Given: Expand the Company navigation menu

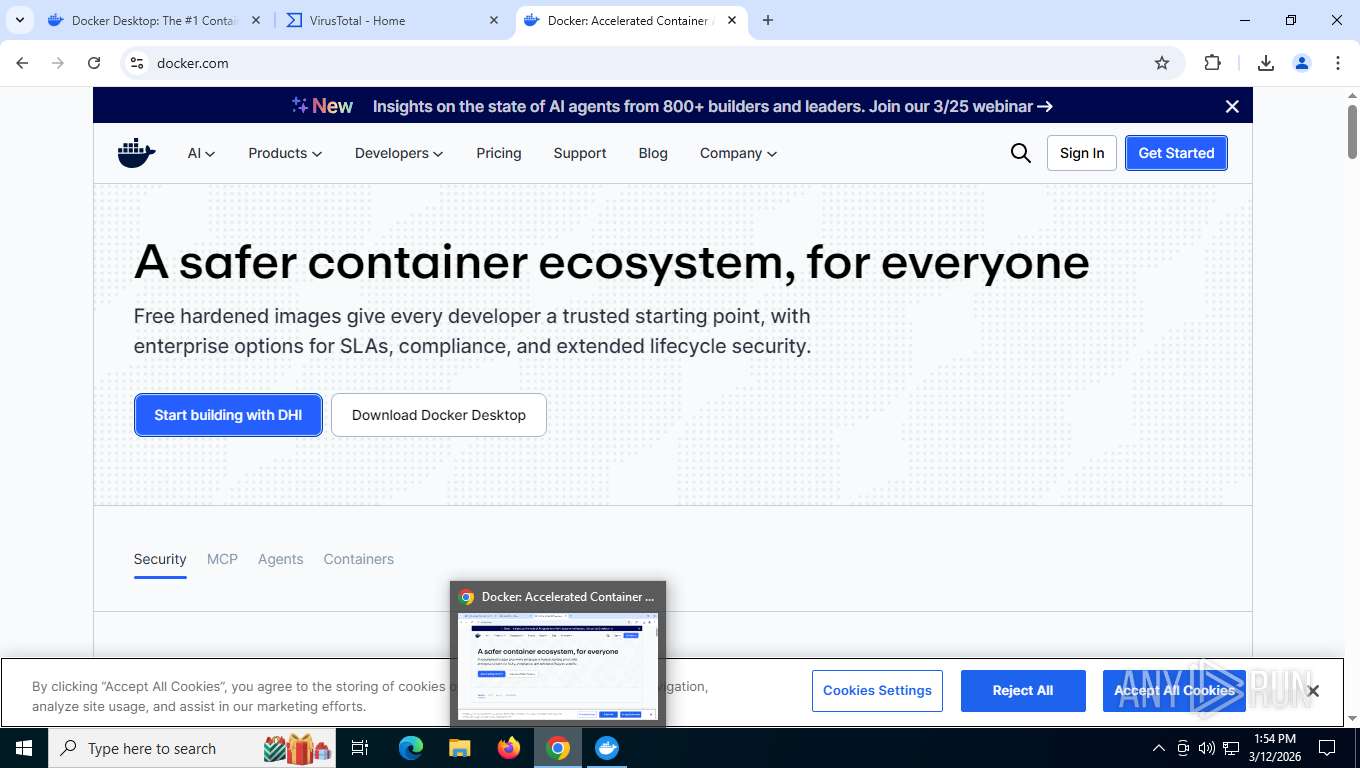Looking at the screenshot, I should [x=738, y=153].
